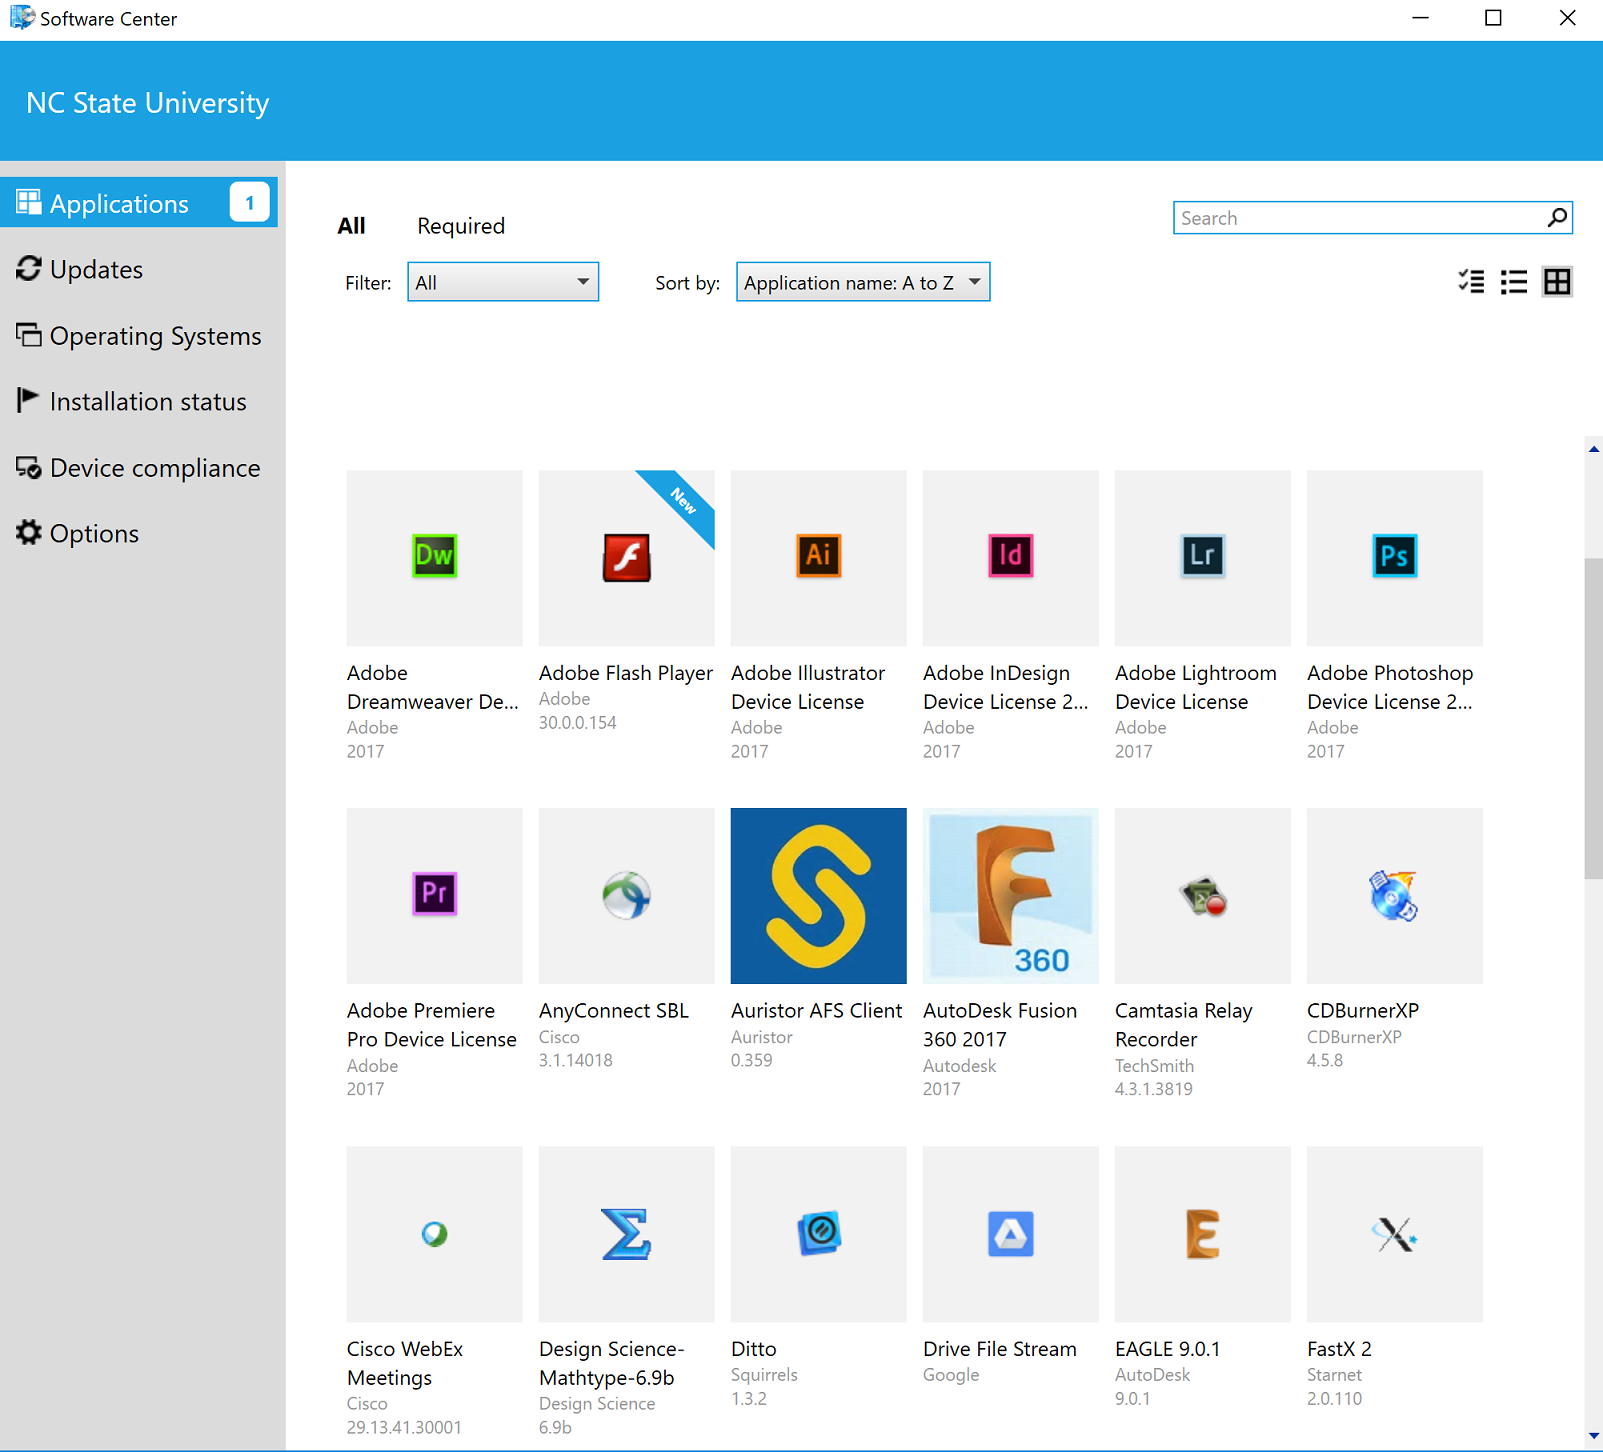Viewport: 1603px width, 1452px height.
Task: Open Auristor AFS Client tile
Action: [x=818, y=895]
